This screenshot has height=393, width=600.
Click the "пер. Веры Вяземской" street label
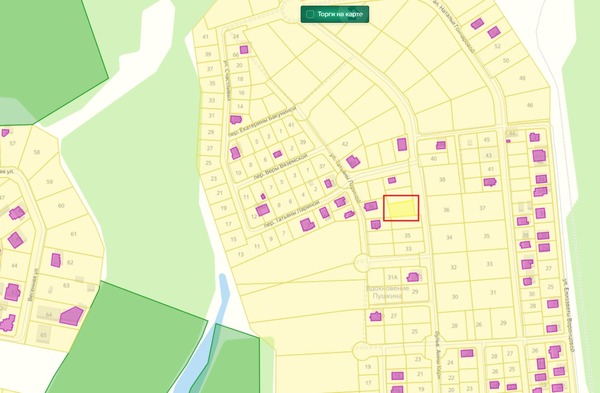[x=281, y=167]
